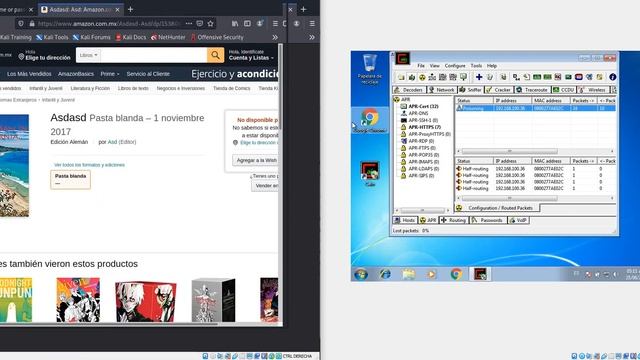
Task: Show more bookmarks with the chevron overflow
Action: 275,37
